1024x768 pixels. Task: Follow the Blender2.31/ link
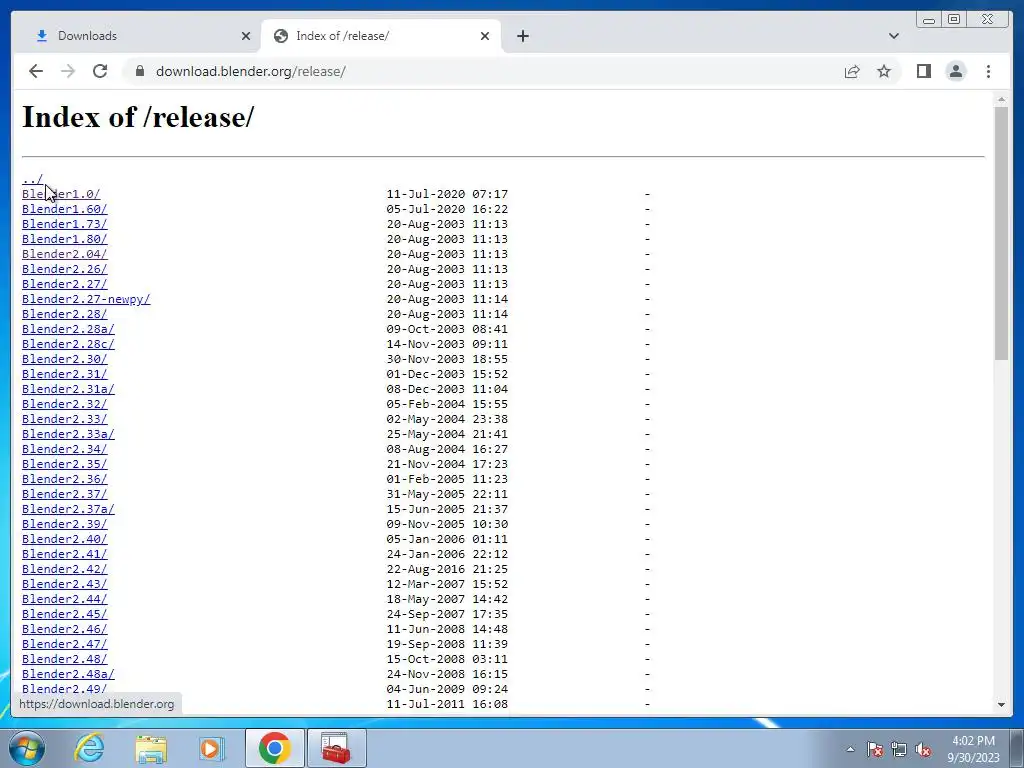point(64,374)
